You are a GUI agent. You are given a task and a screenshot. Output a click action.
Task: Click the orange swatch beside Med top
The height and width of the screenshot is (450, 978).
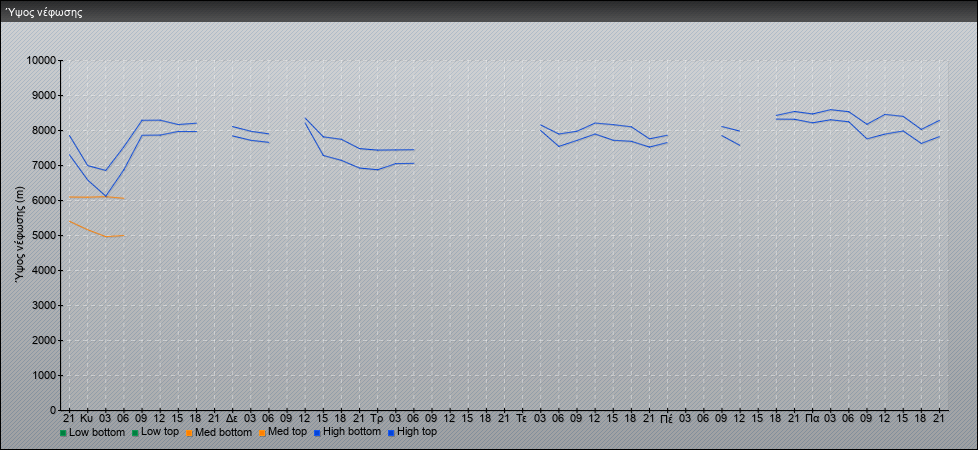[261, 433]
